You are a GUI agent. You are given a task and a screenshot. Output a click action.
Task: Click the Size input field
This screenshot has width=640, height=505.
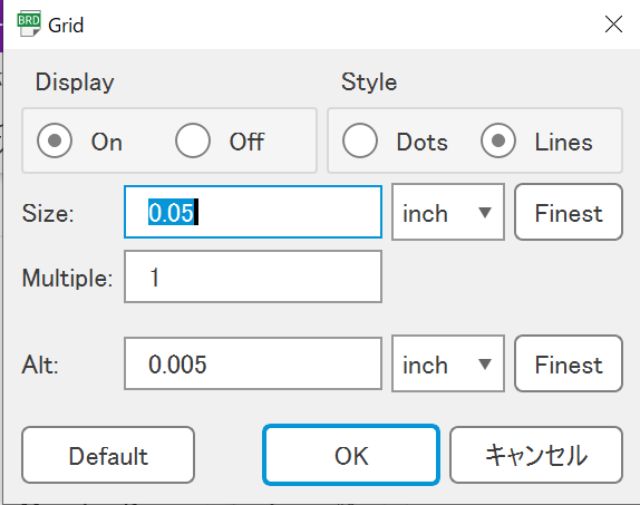point(253,212)
